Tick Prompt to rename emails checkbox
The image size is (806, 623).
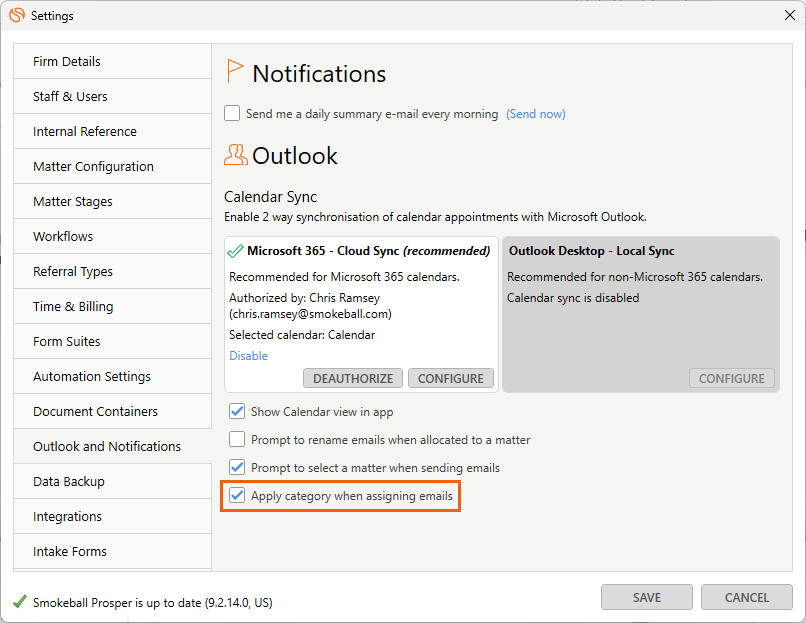(x=237, y=439)
